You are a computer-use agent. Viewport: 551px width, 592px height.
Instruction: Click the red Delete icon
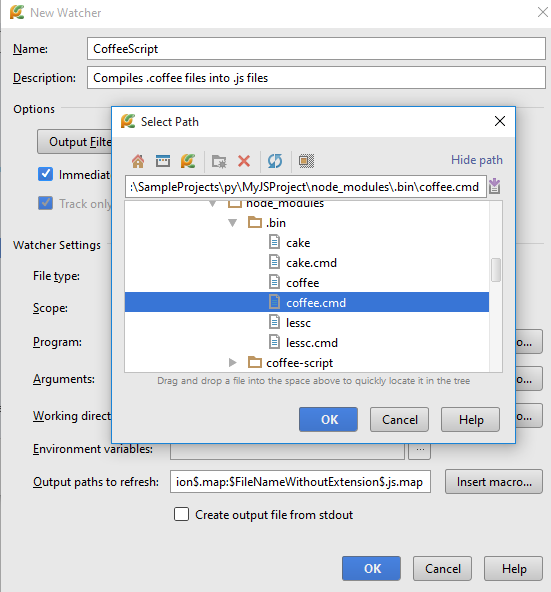[x=244, y=161]
